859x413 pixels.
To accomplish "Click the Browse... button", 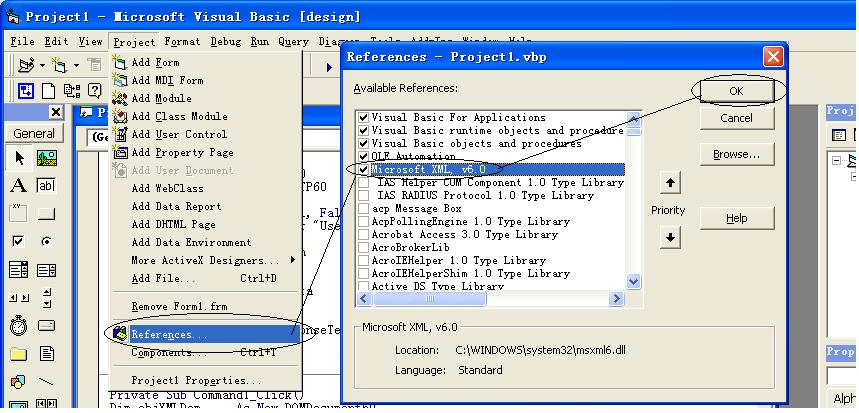I will coord(736,154).
